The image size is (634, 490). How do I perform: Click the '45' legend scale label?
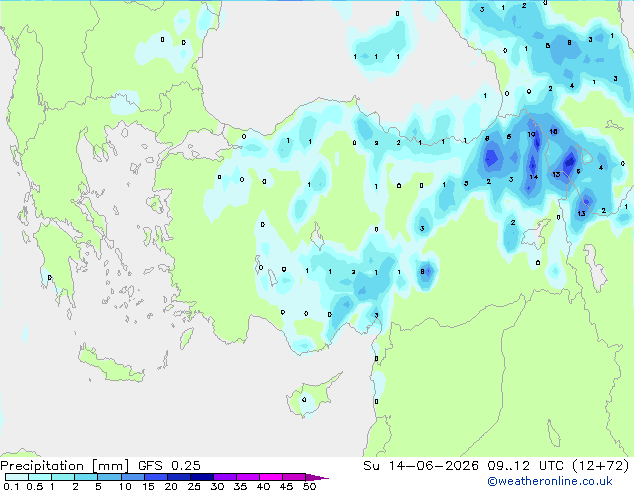[x=286, y=486]
